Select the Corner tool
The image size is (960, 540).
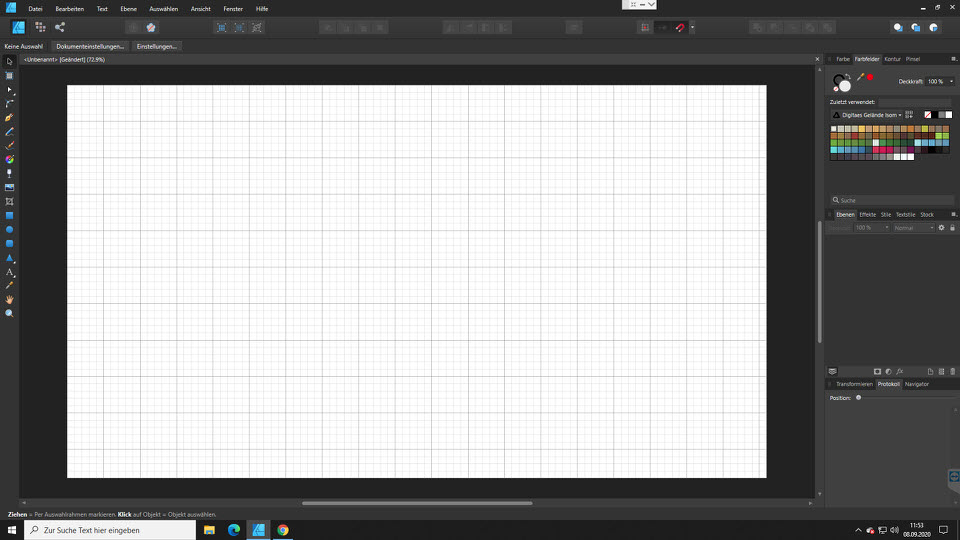9,103
